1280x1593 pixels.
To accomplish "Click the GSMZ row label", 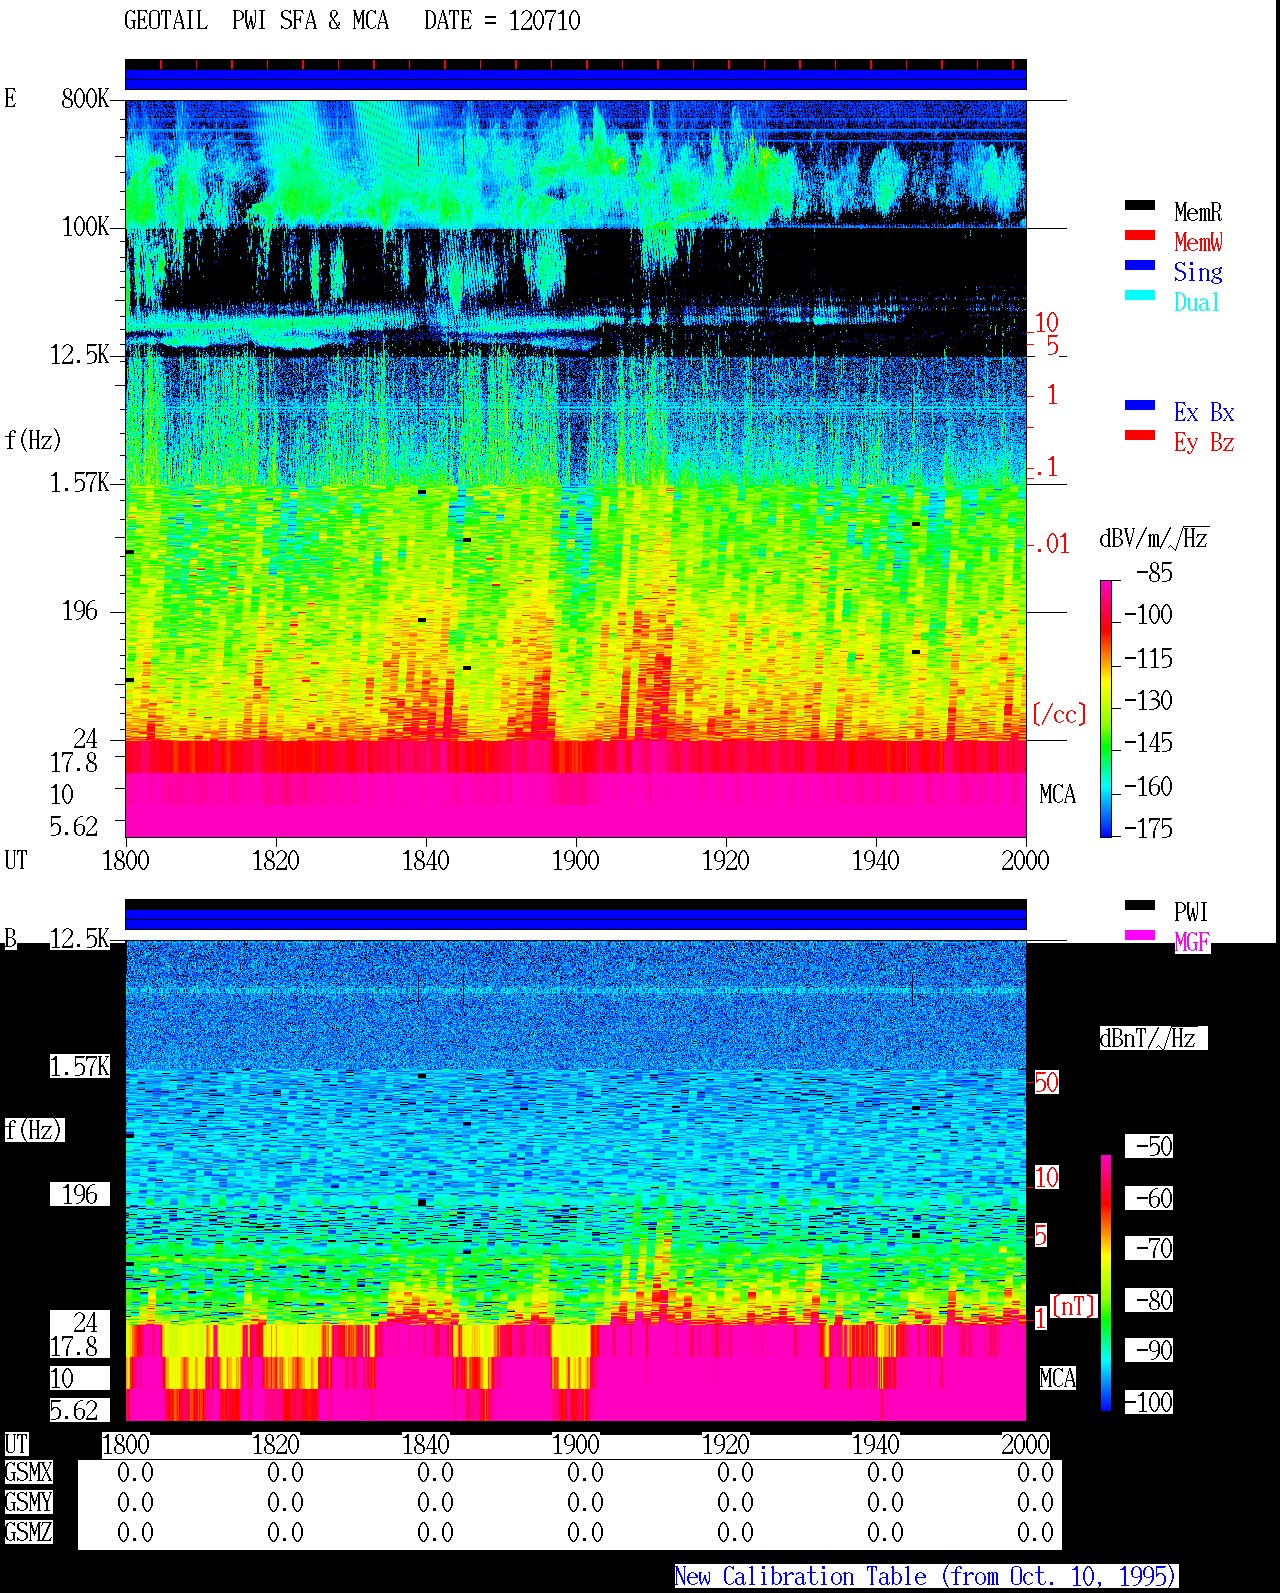I will coord(28,1532).
